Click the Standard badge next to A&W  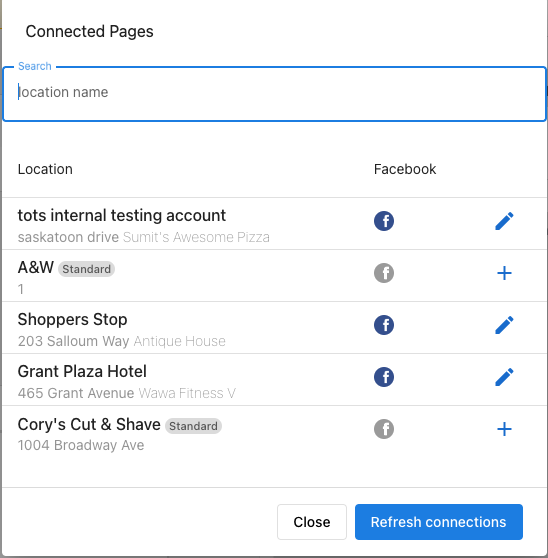pos(86,269)
